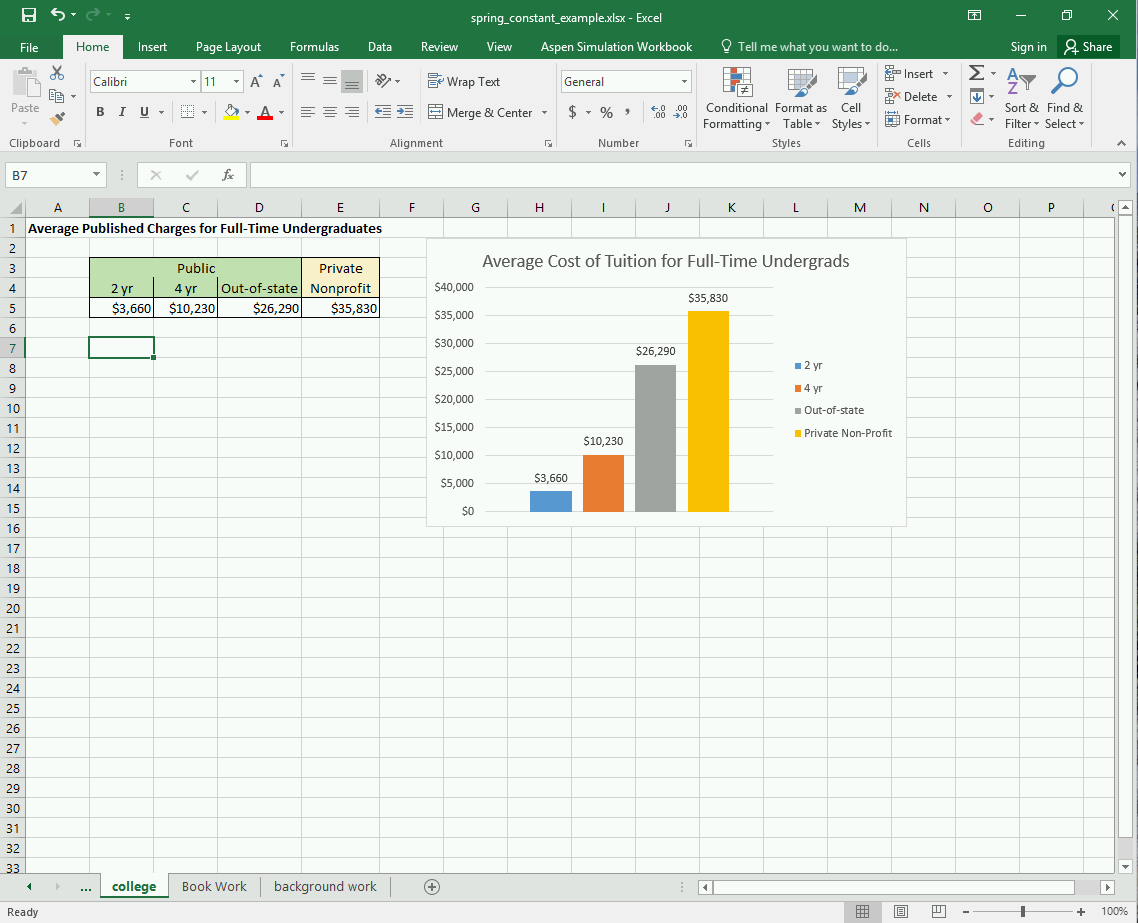Open the font size dropdown
1138x923 pixels.
(237, 81)
